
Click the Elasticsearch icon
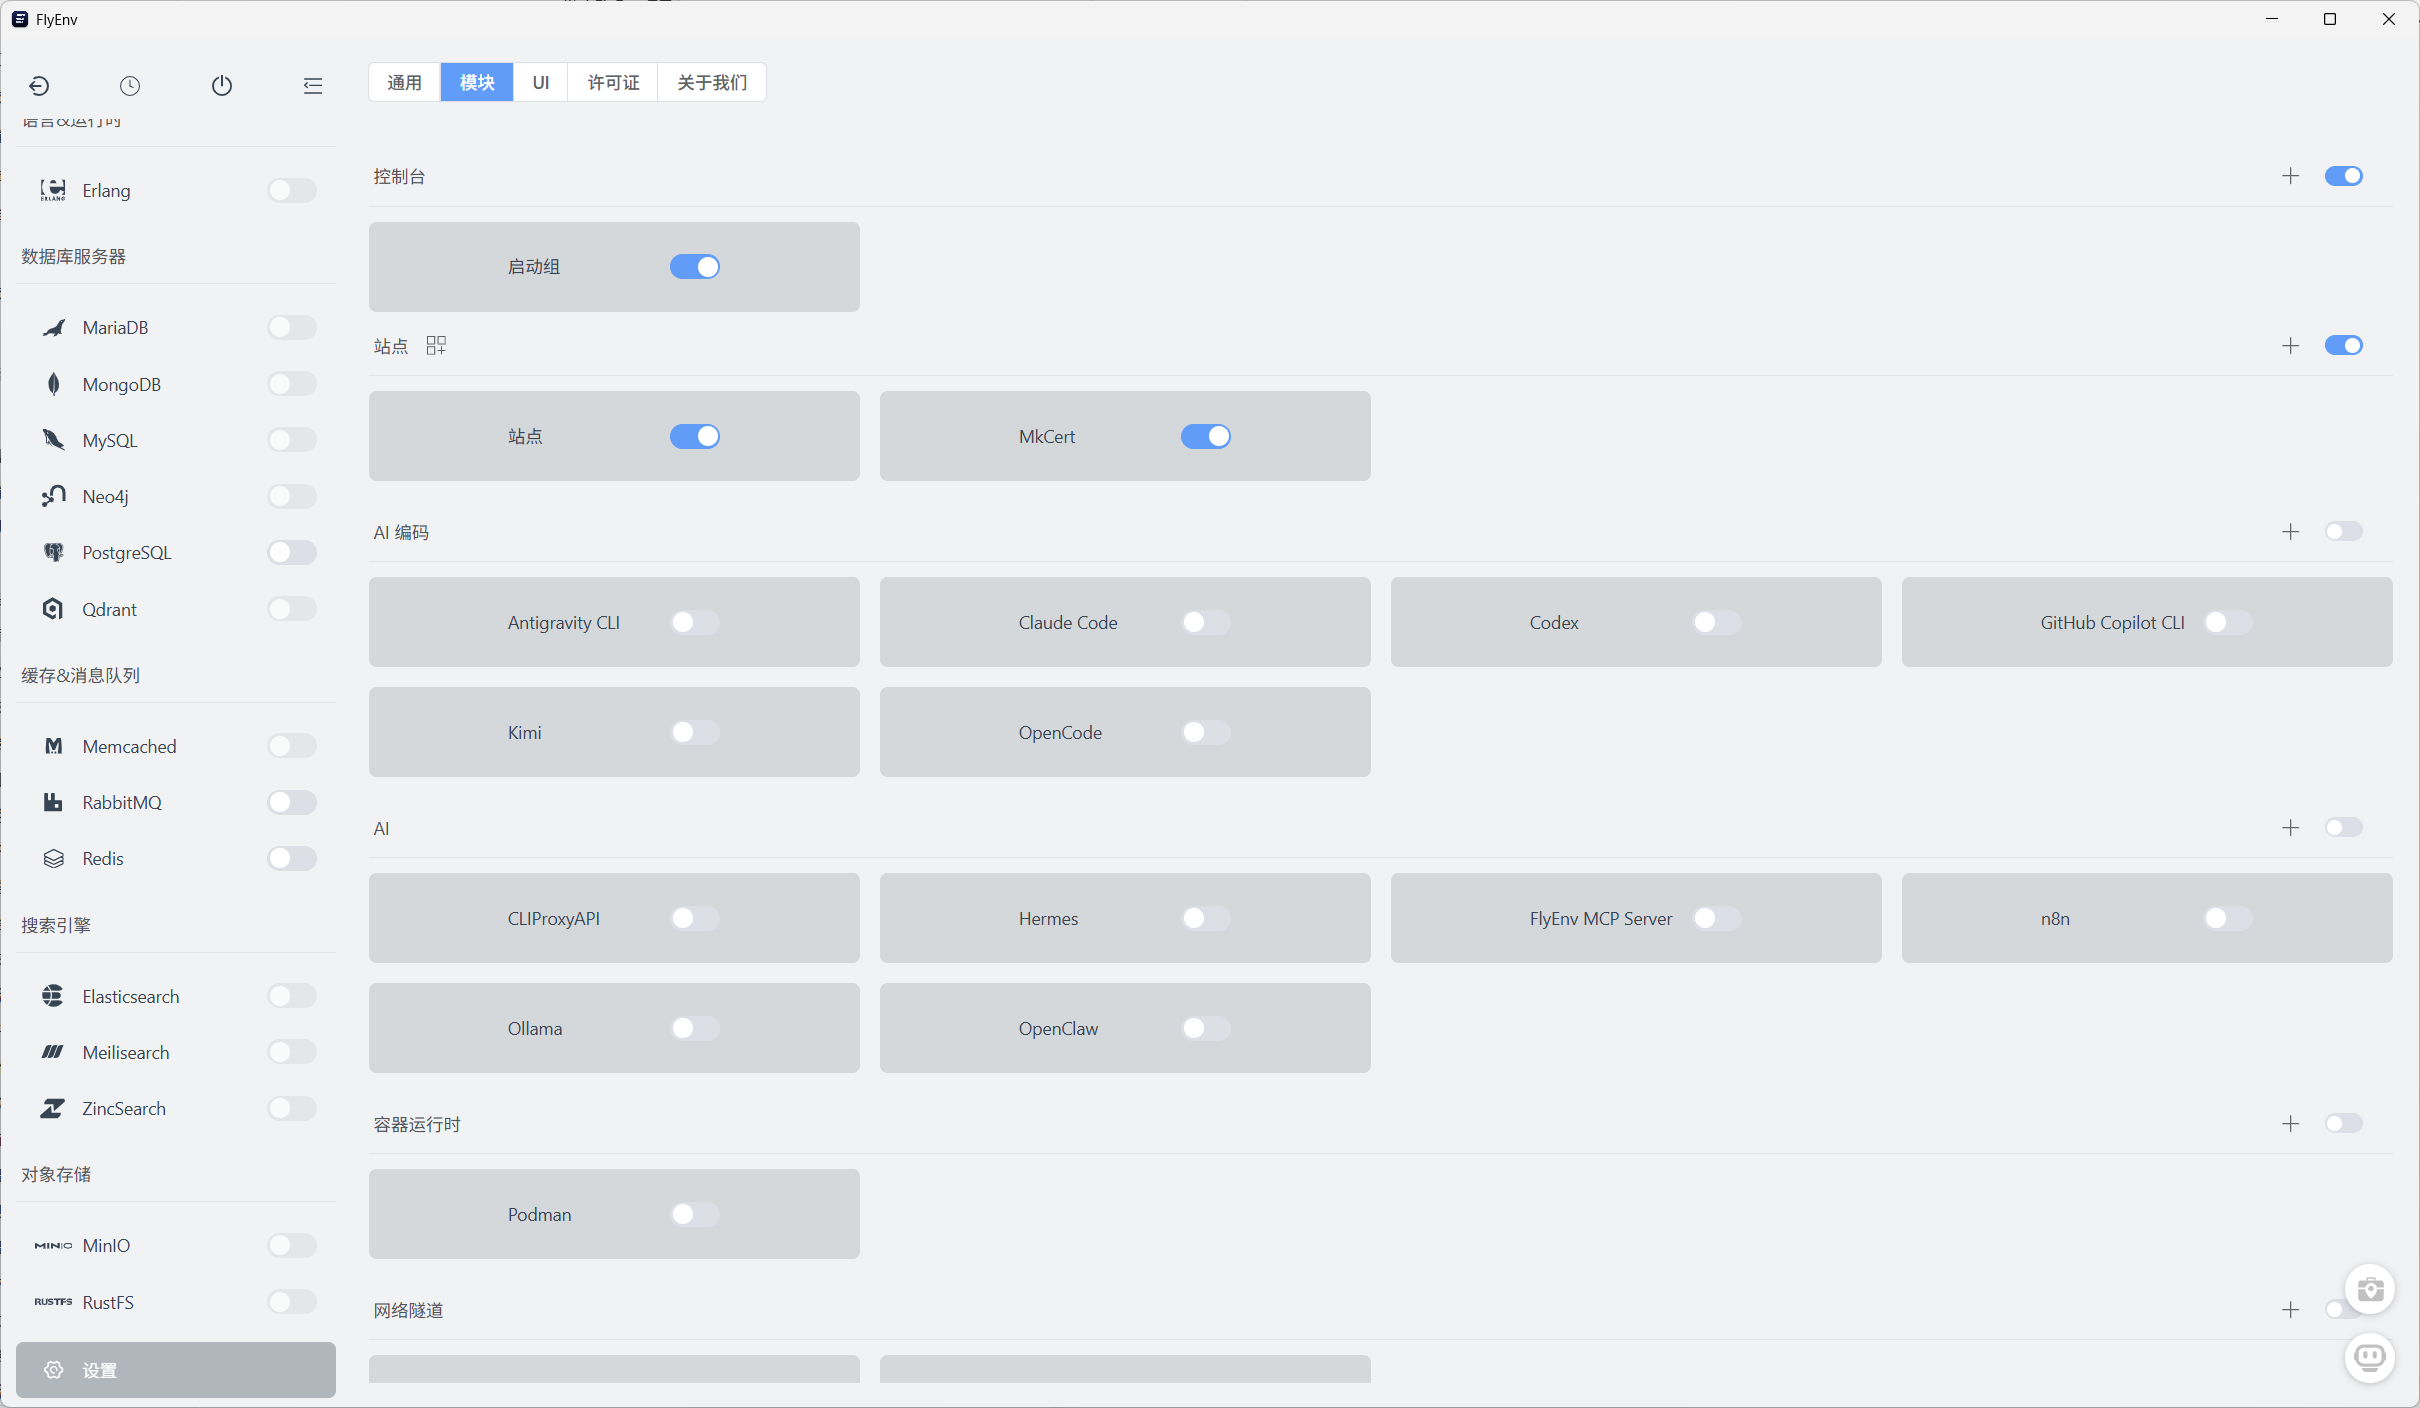click(53, 996)
